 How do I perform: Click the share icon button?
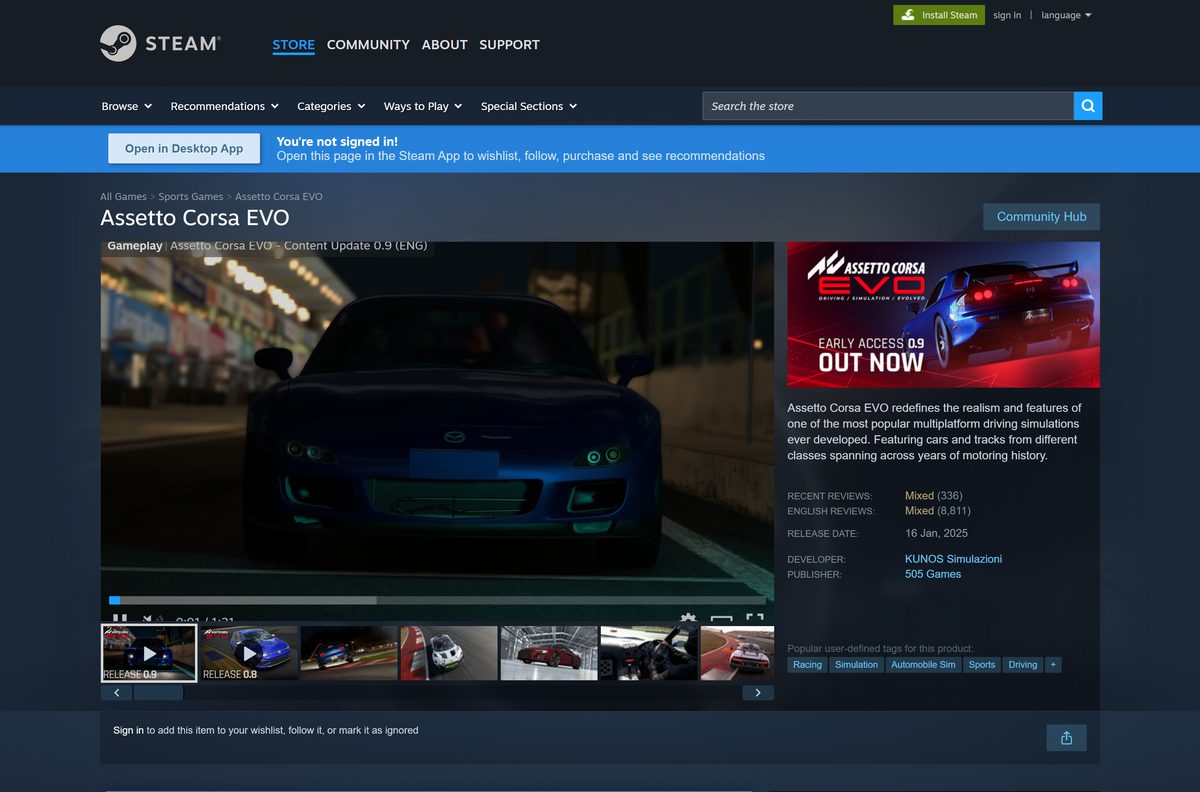point(1066,738)
